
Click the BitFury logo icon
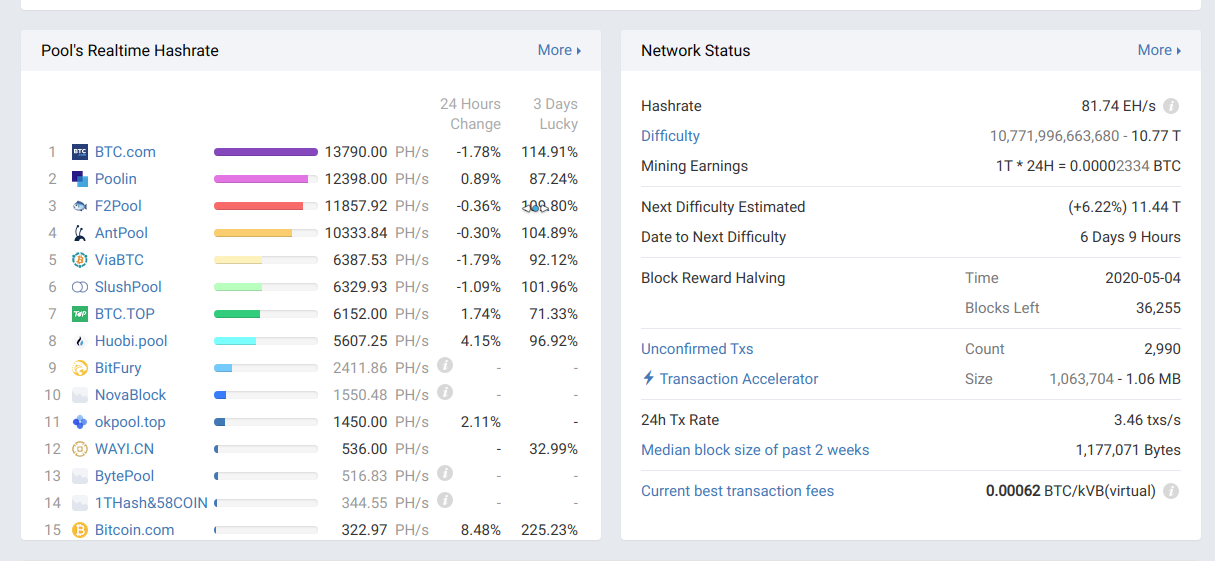80,368
